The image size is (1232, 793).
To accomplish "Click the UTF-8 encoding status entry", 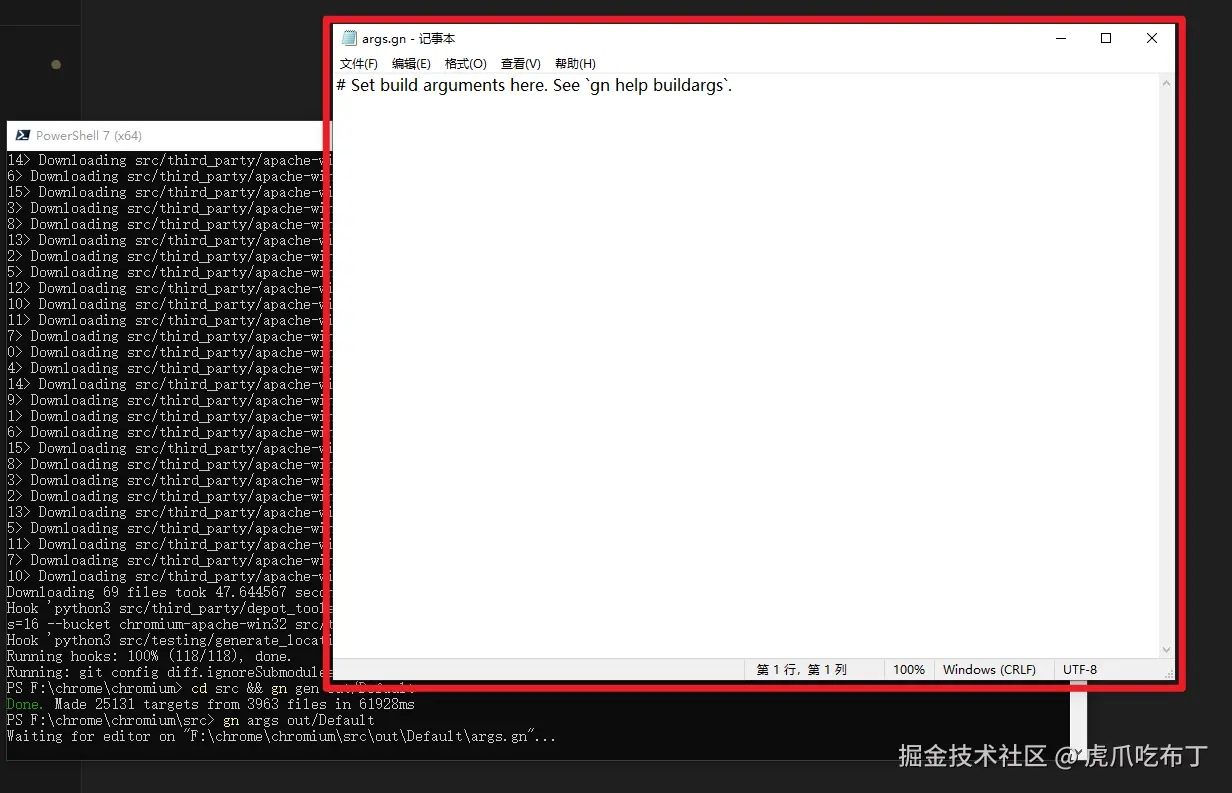I will coord(1080,669).
